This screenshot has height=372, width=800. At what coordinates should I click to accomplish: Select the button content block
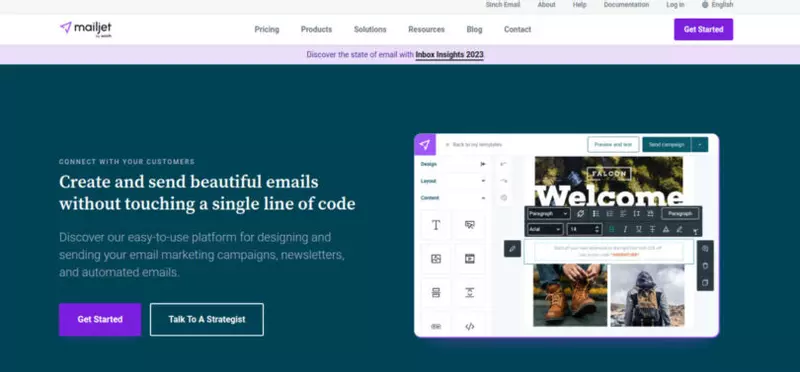pos(436,326)
